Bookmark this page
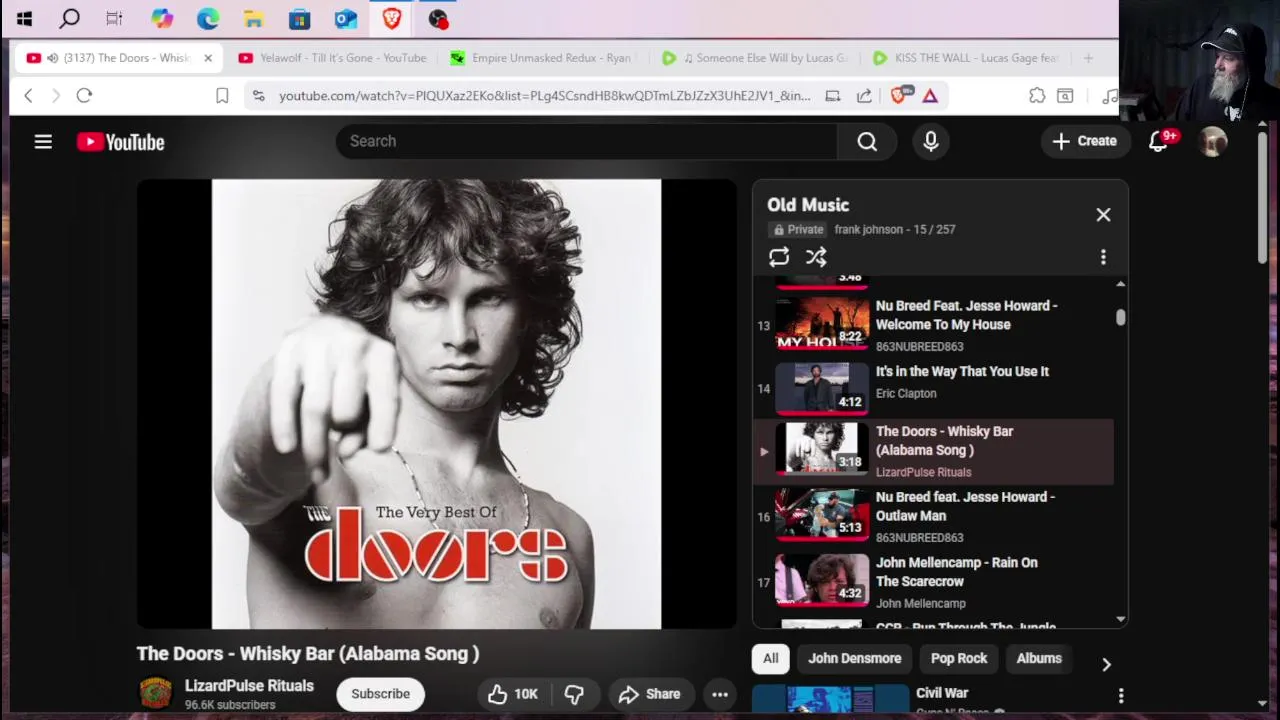This screenshot has width=1280, height=720. point(222,95)
